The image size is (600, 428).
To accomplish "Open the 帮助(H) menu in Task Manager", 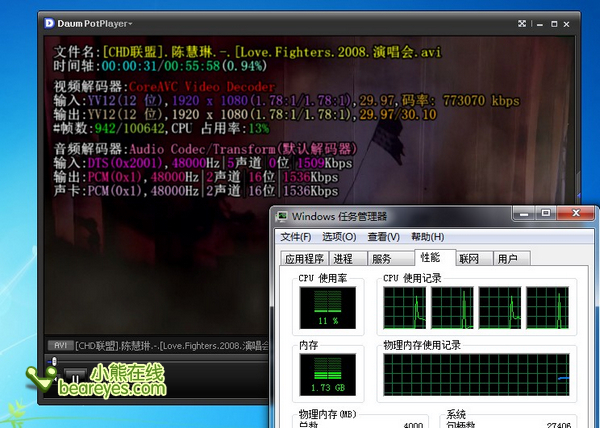I will click(x=427, y=237).
